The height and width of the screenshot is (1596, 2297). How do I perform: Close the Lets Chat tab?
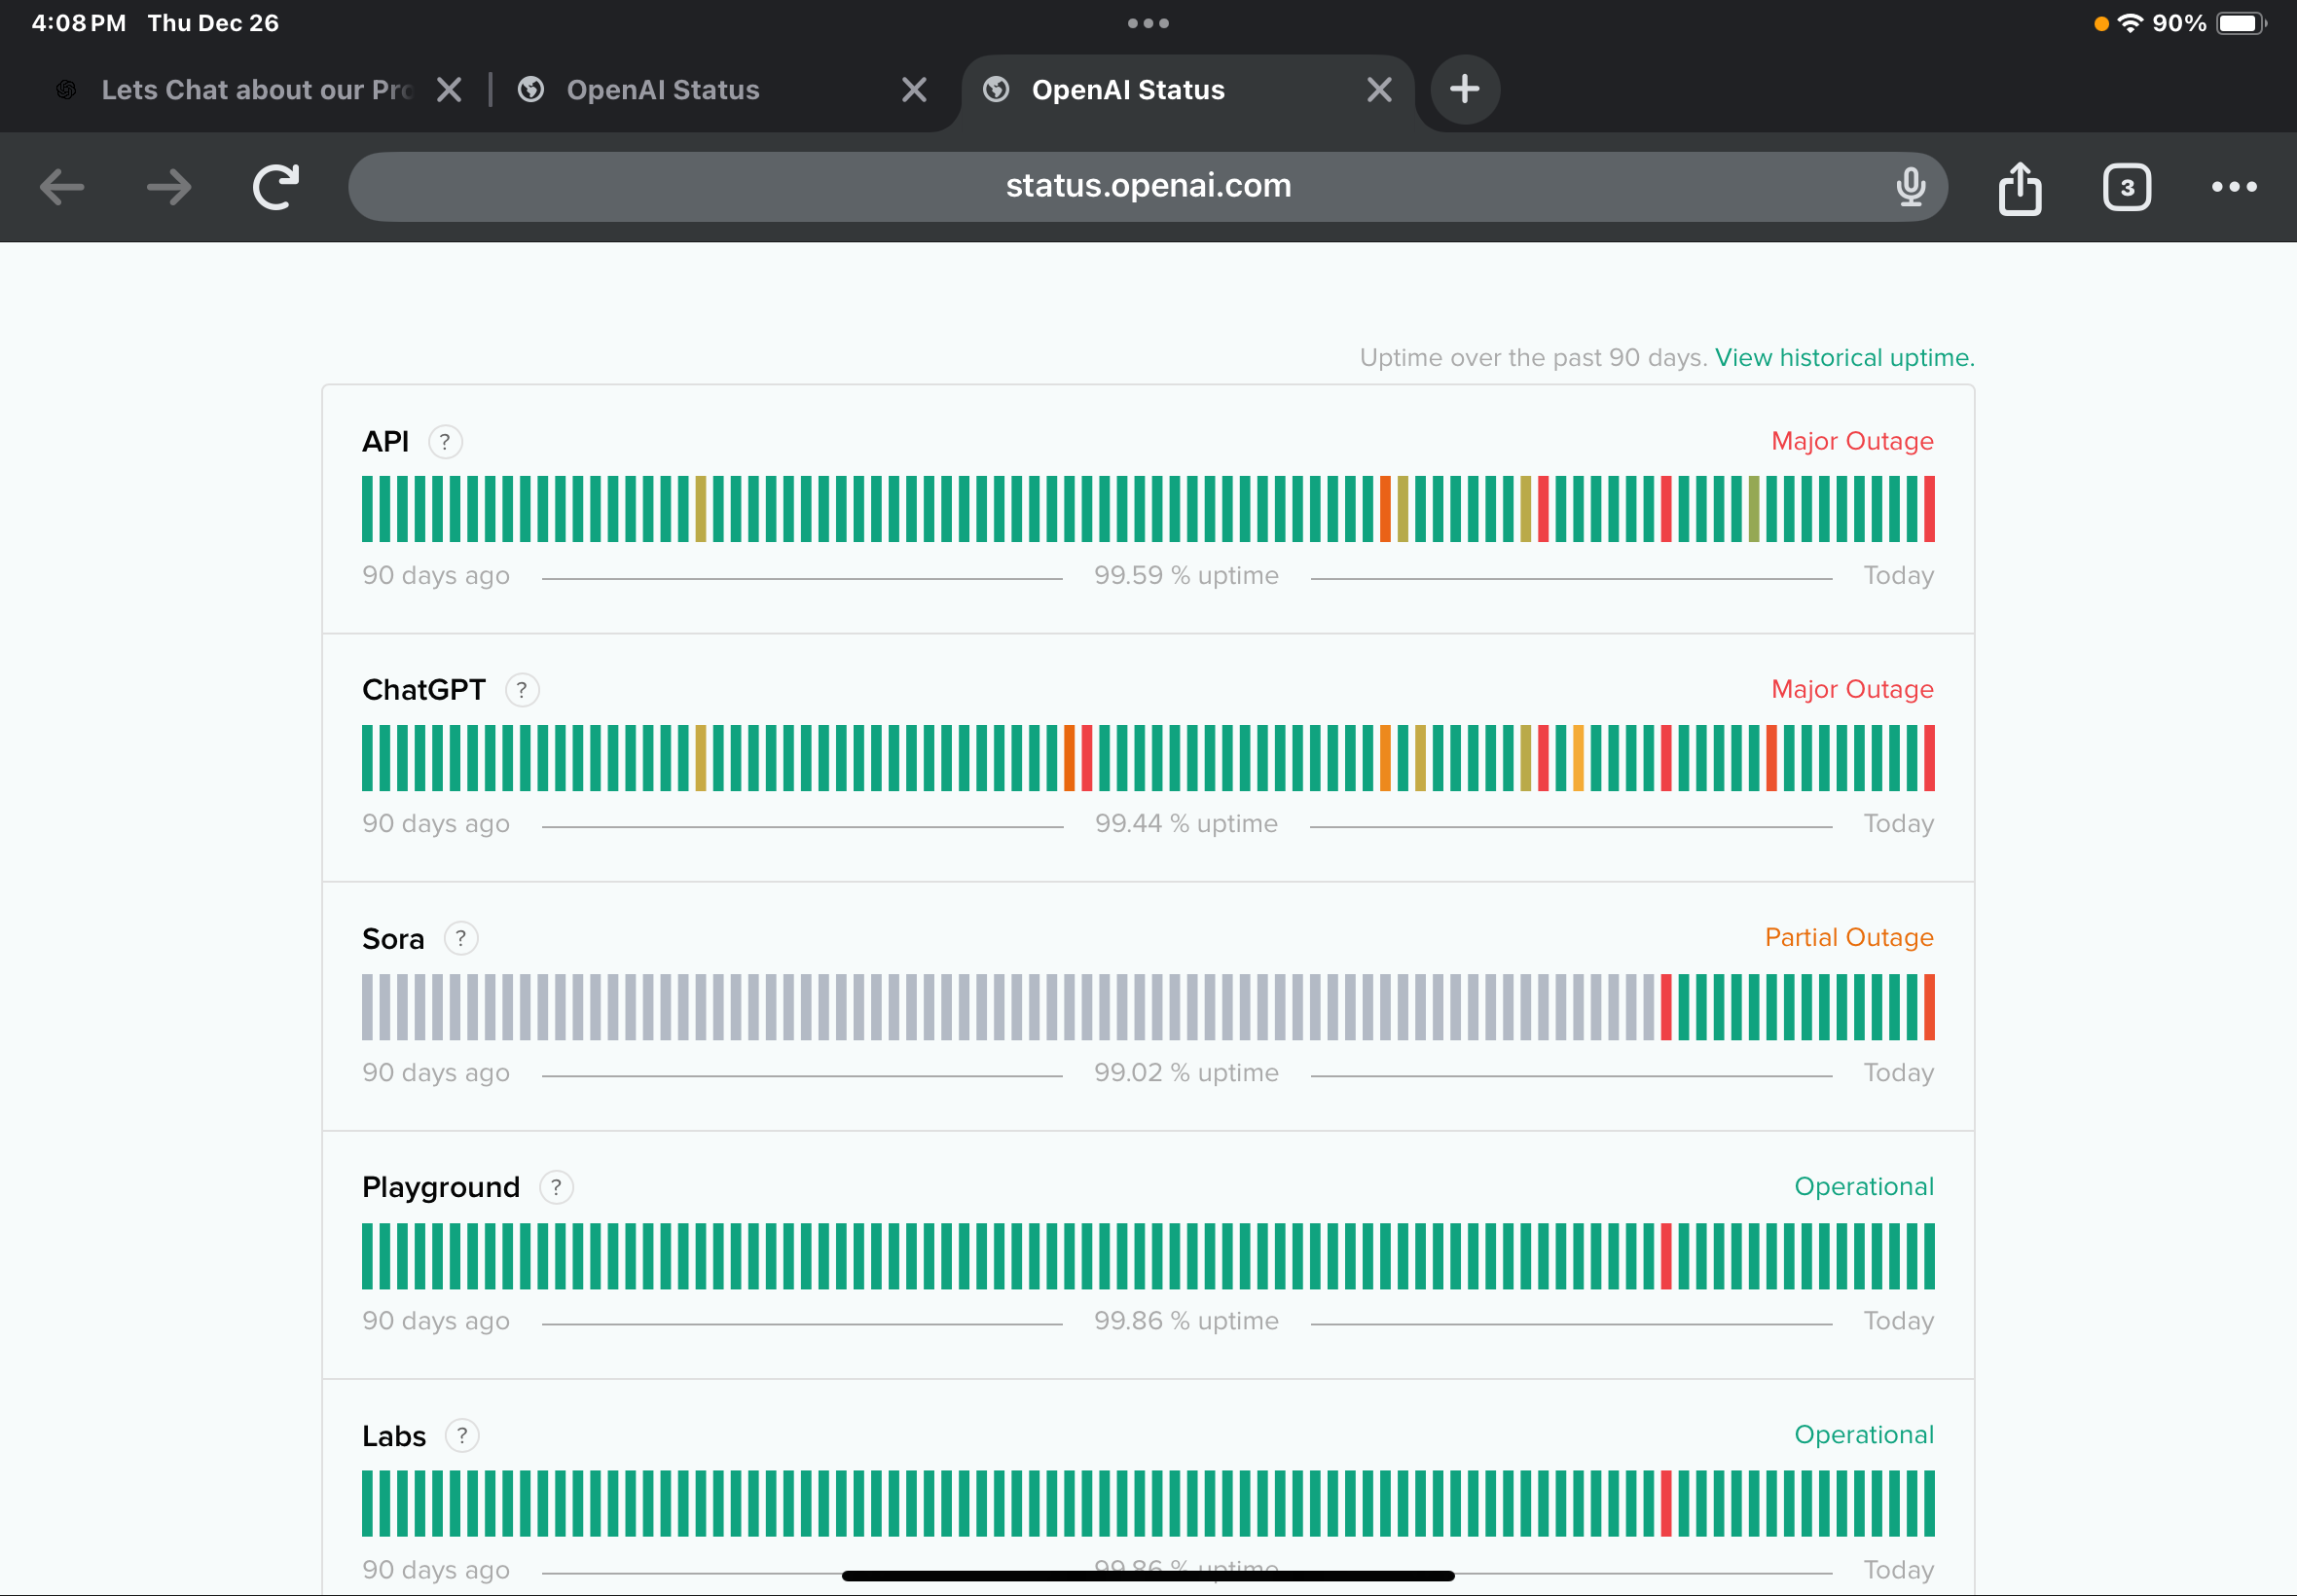[x=449, y=90]
